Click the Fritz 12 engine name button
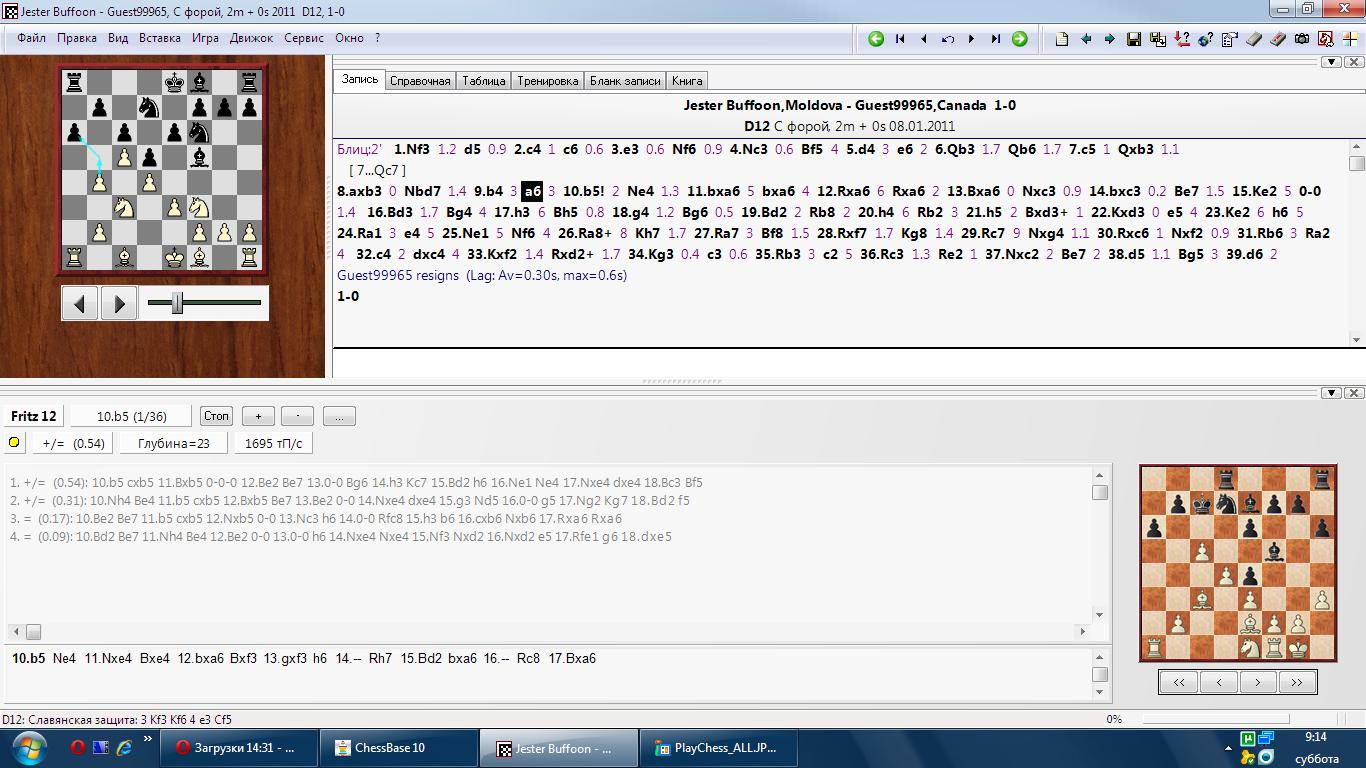 [34, 416]
